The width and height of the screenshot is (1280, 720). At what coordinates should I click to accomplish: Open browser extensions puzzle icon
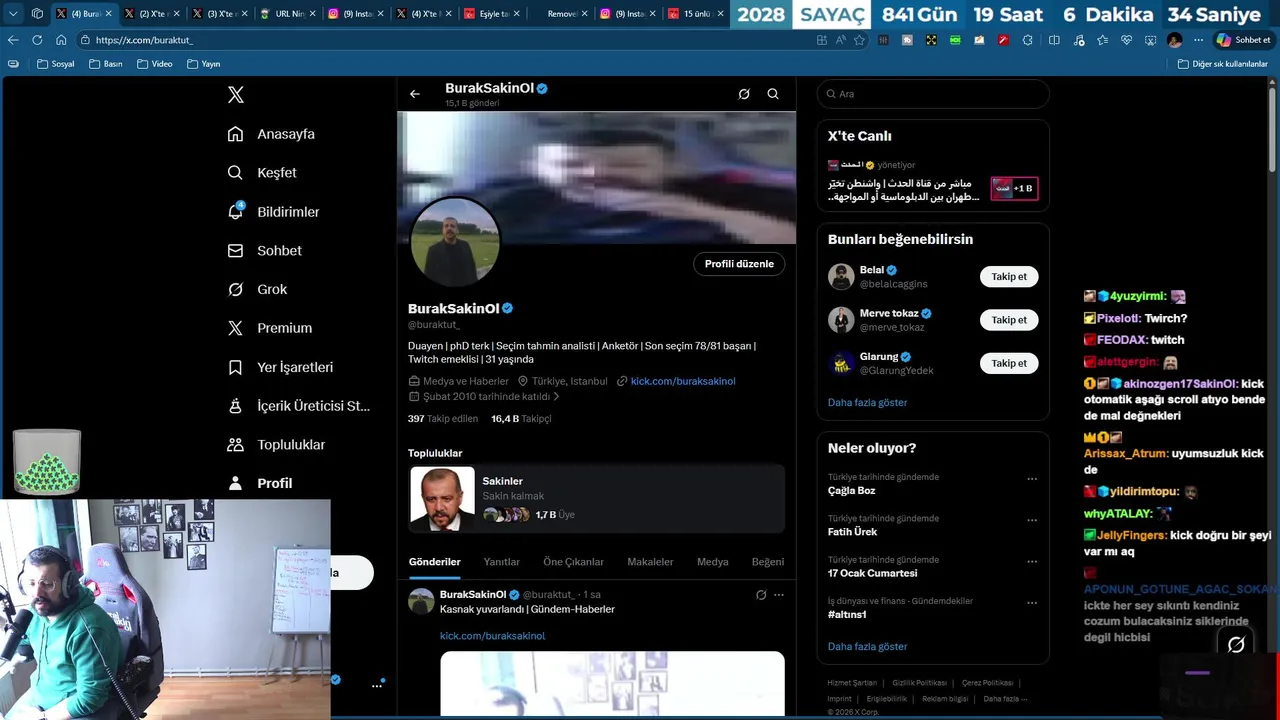tap(1027, 40)
